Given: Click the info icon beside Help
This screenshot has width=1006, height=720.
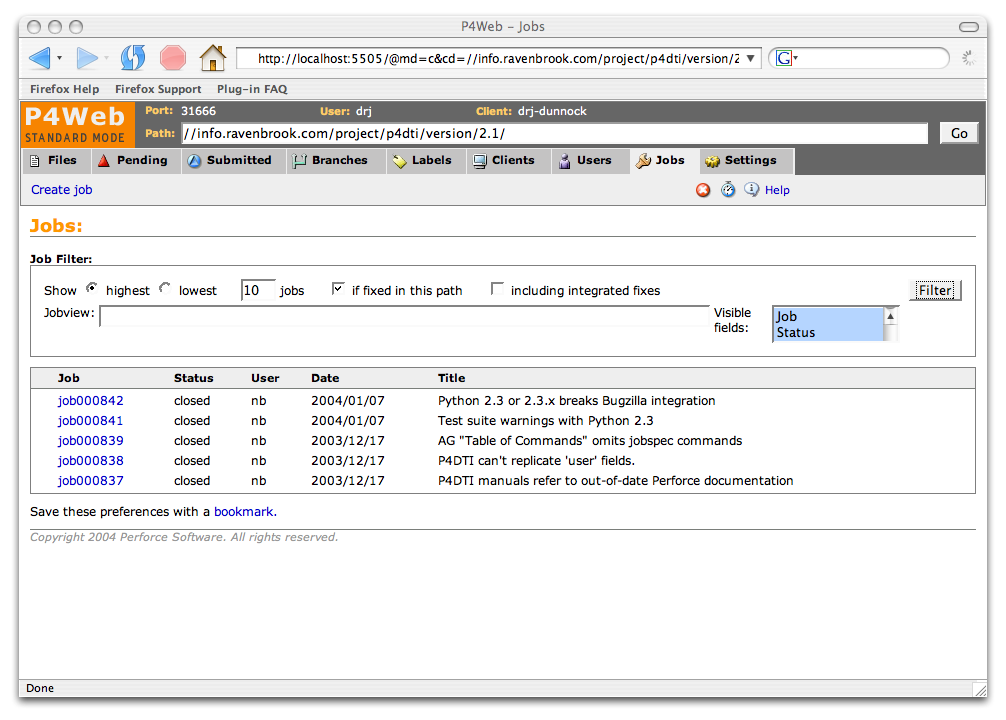Looking at the screenshot, I should pyautogui.click(x=751, y=189).
